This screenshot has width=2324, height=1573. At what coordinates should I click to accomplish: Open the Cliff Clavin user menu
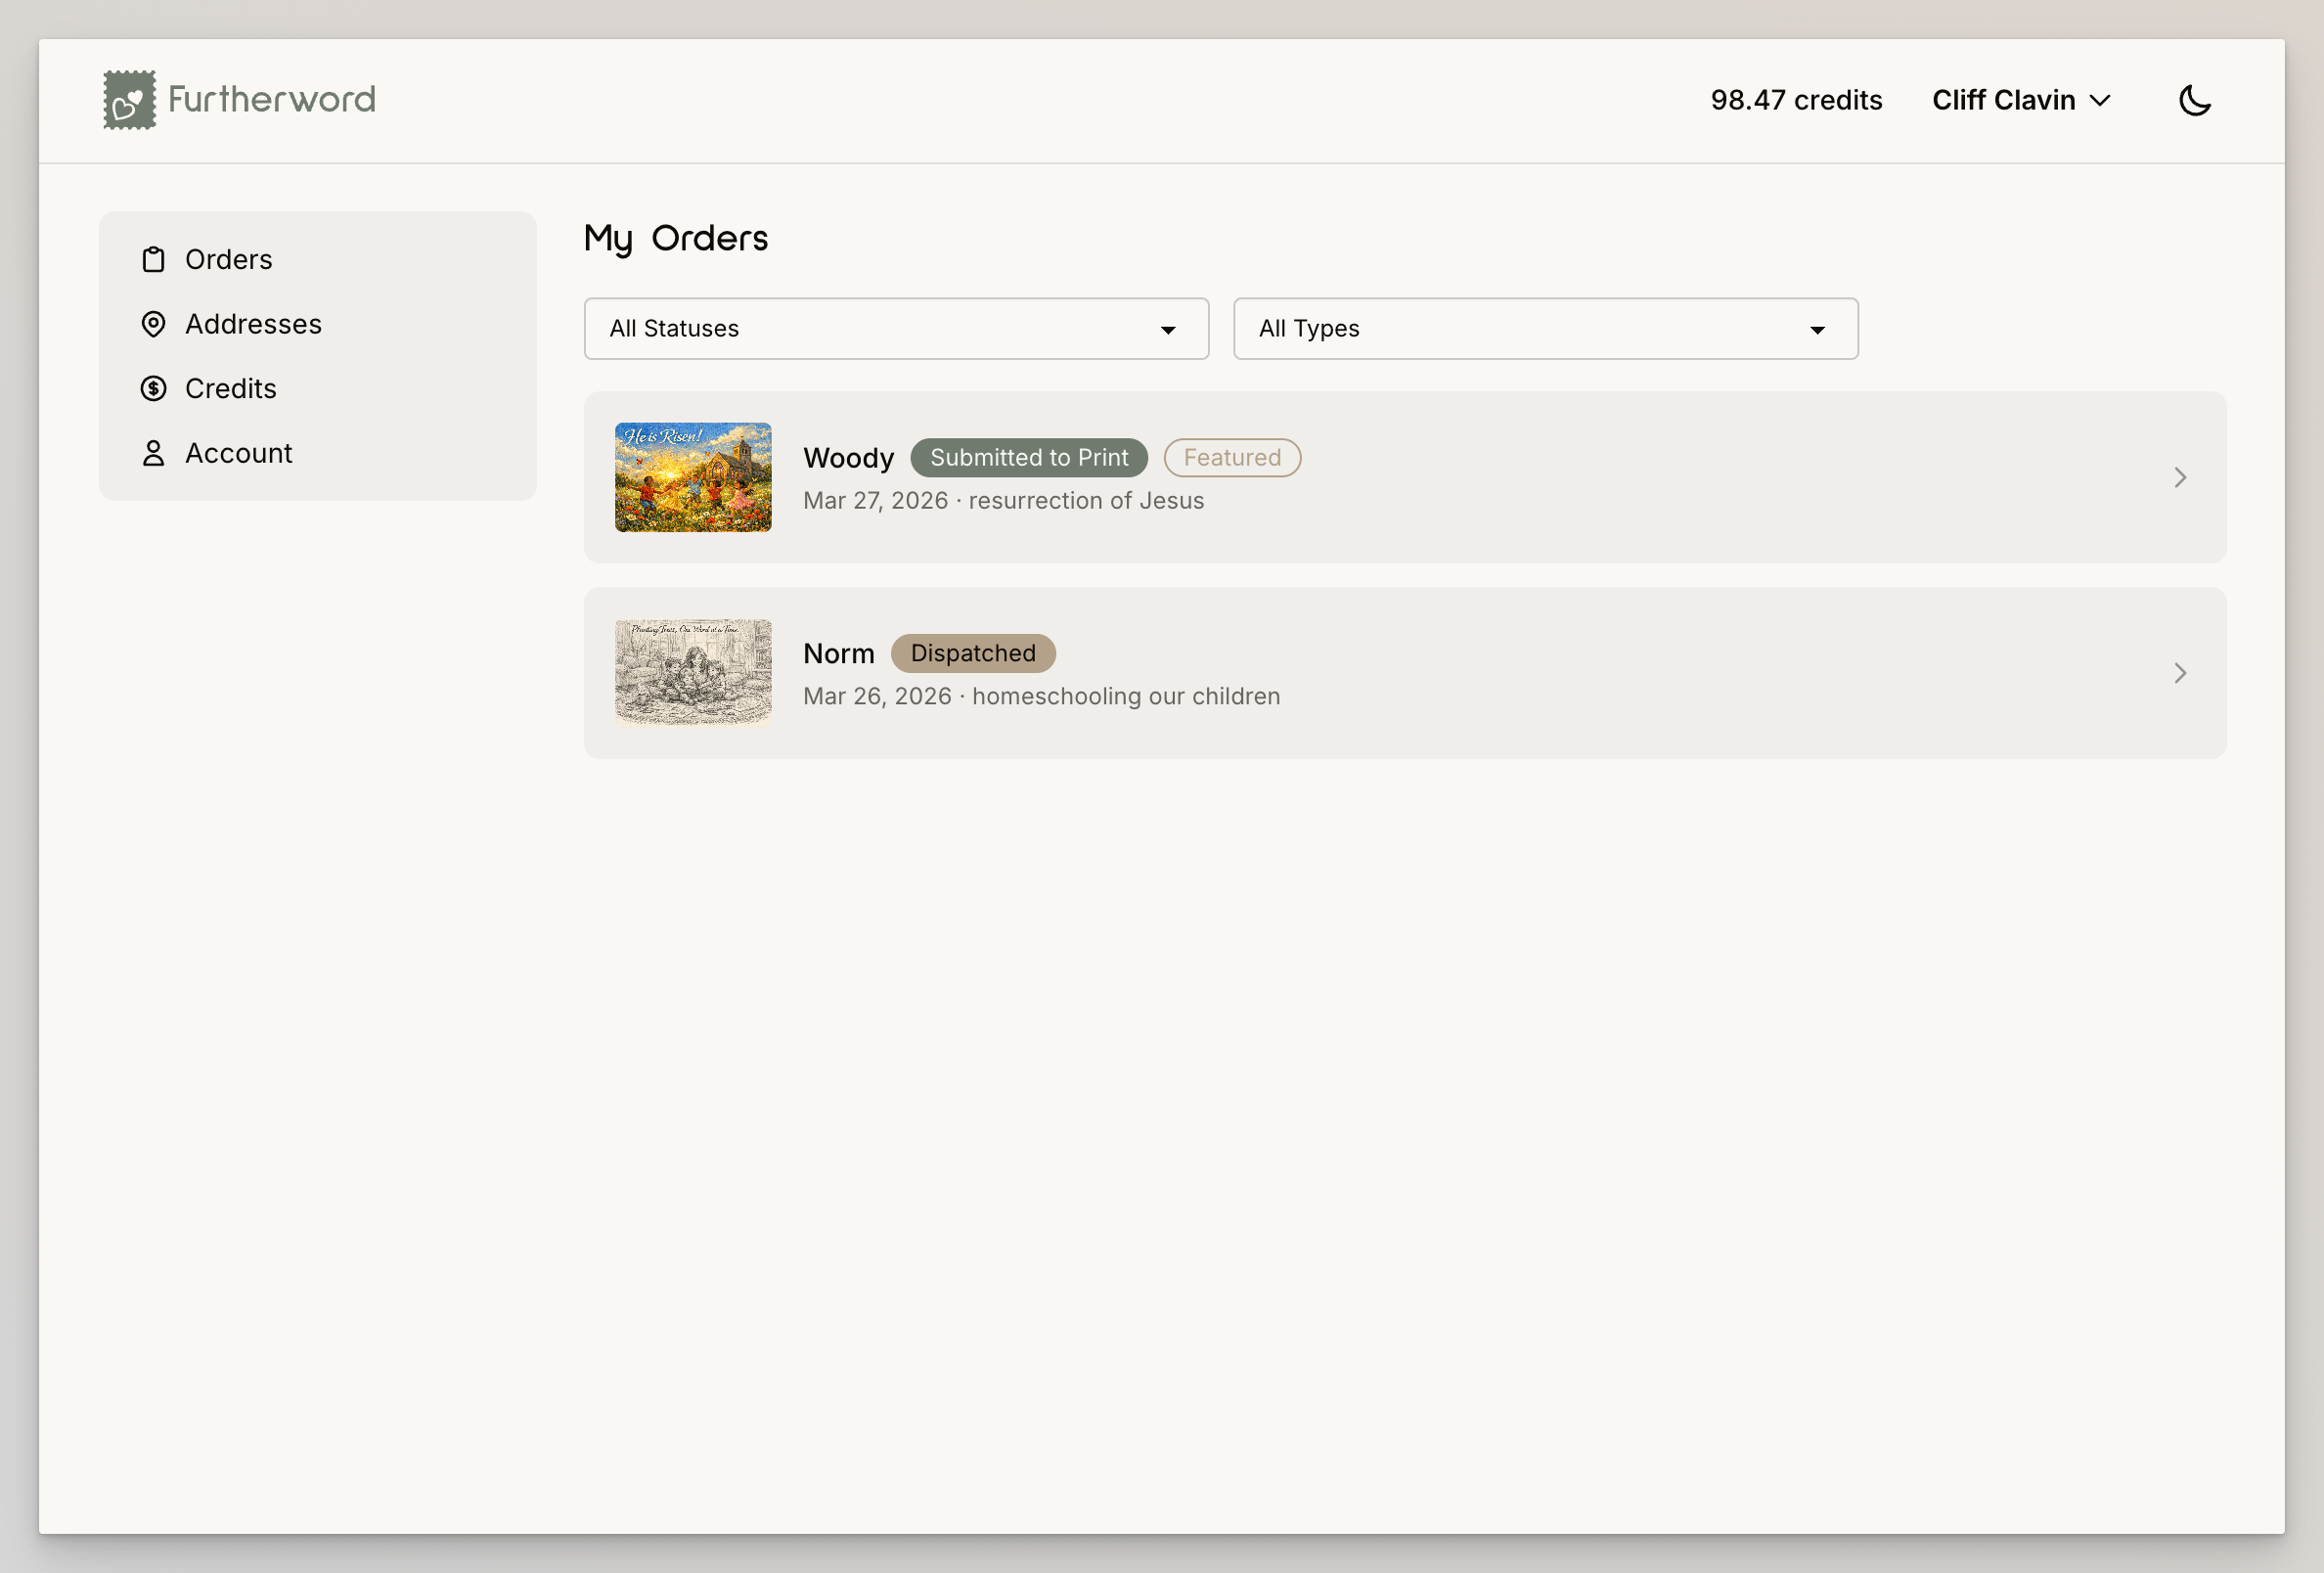tap(2020, 100)
